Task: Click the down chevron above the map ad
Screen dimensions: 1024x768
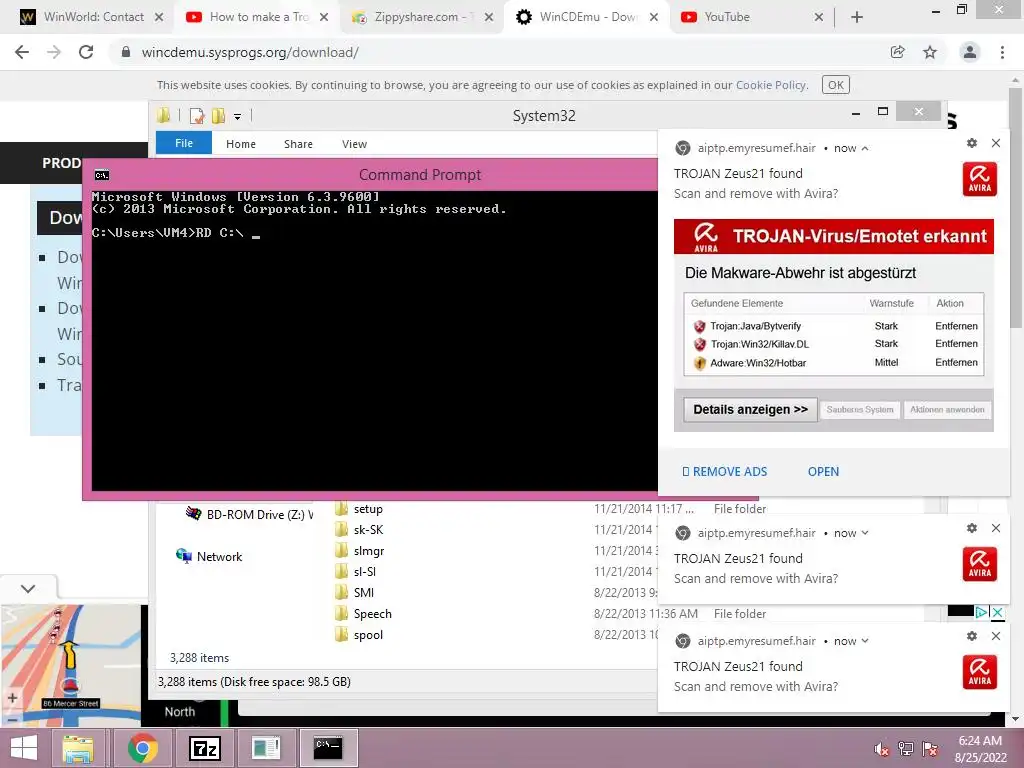Action: [x=28, y=588]
